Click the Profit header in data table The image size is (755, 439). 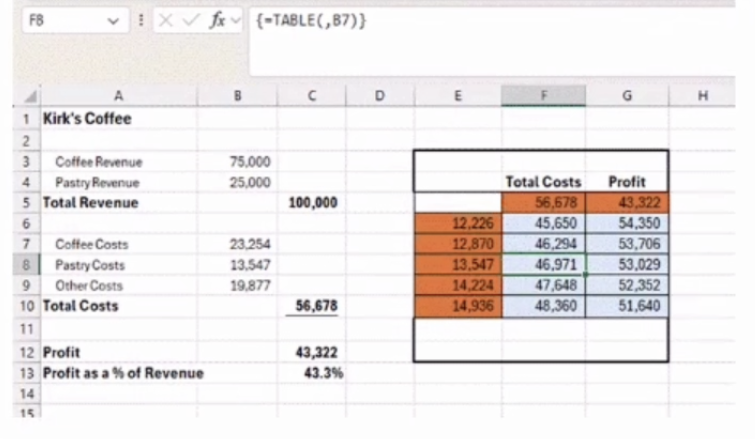coord(627,182)
